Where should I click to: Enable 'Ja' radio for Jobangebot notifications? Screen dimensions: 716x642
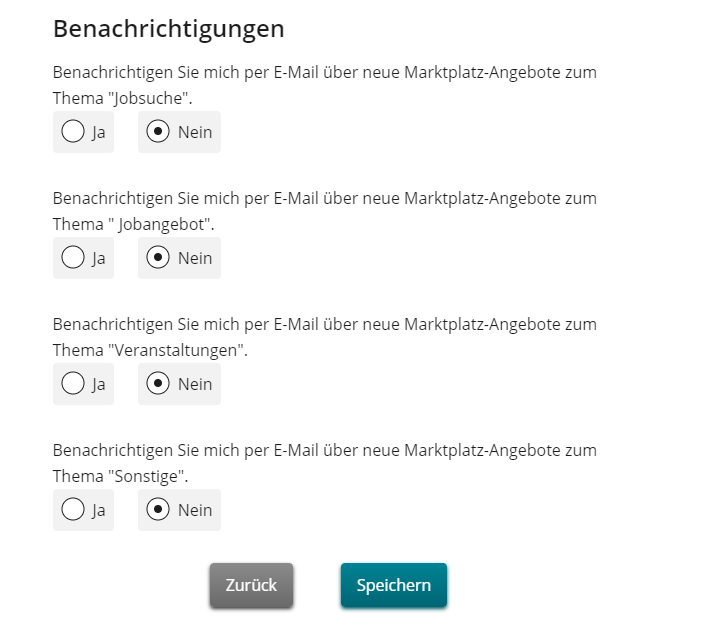pos(73,258)
